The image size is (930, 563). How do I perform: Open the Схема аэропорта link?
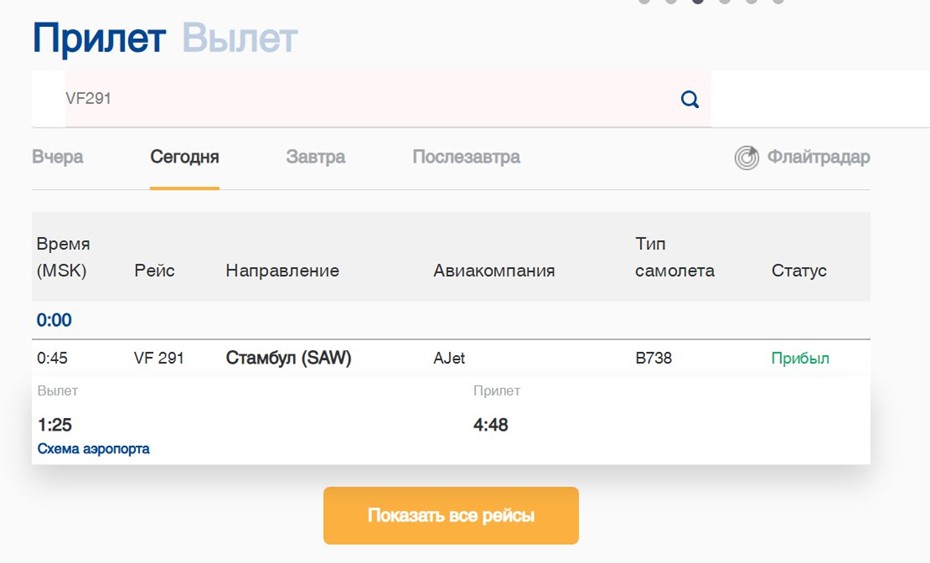point(93,449)
